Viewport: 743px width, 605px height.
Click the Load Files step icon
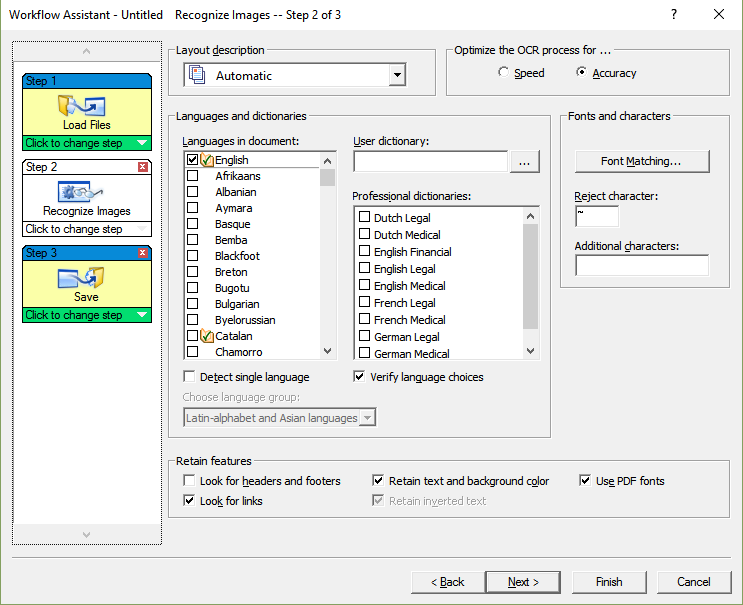point(87,106)
